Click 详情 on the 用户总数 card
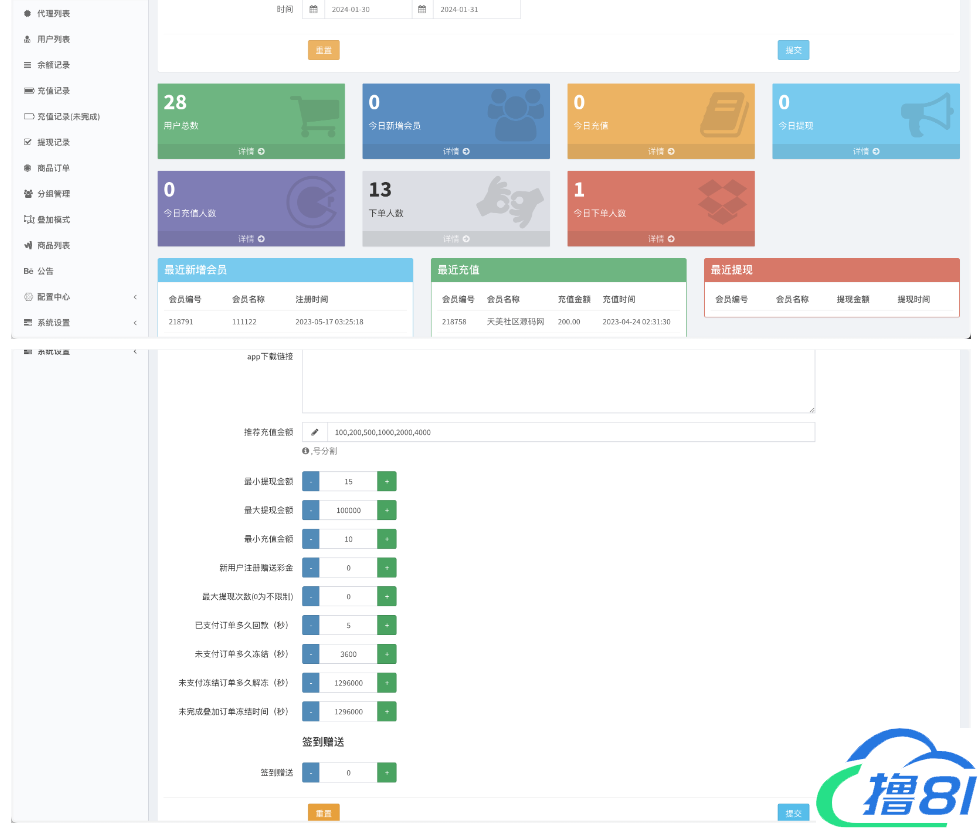The width and height of the screenshot is (978, 828). 251,152
